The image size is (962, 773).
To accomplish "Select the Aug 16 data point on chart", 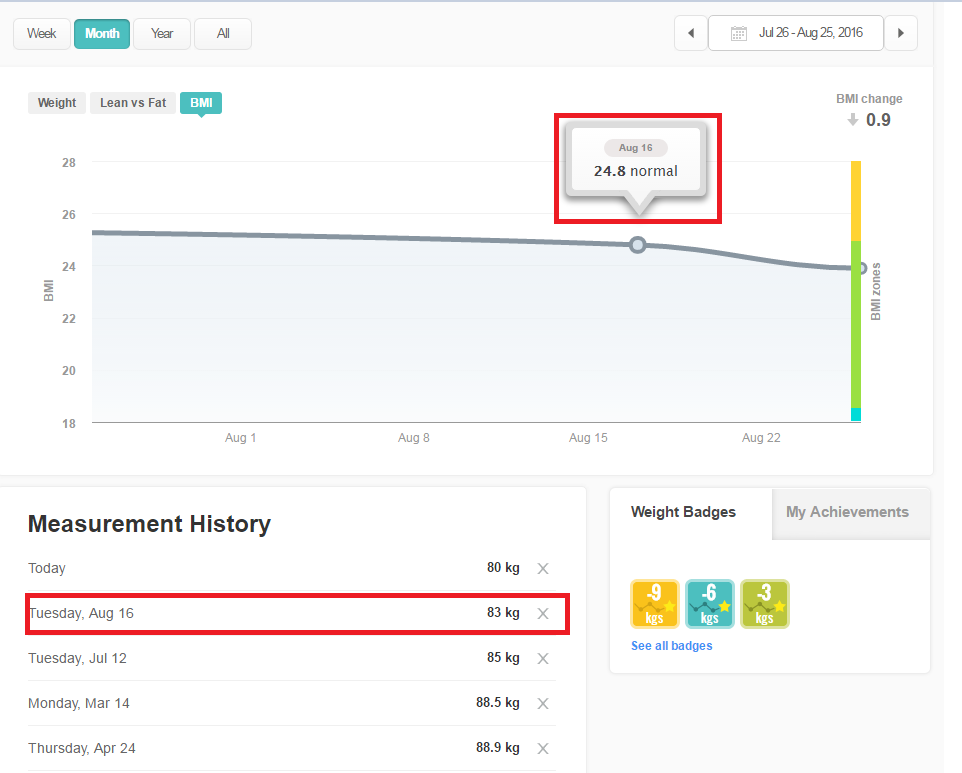I will tap(637, 245).
